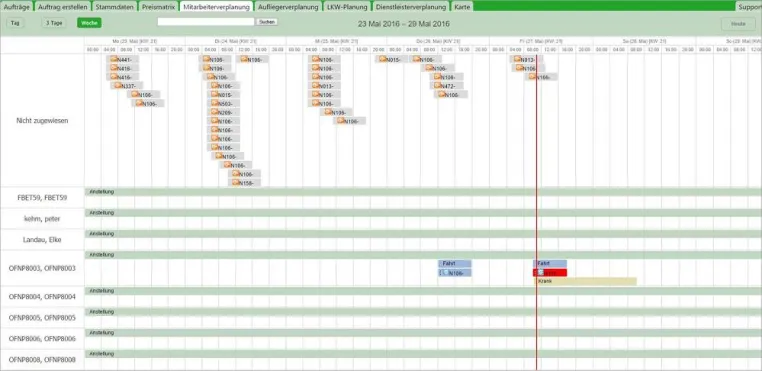Select employee row FBET59, FBET59

42,198
